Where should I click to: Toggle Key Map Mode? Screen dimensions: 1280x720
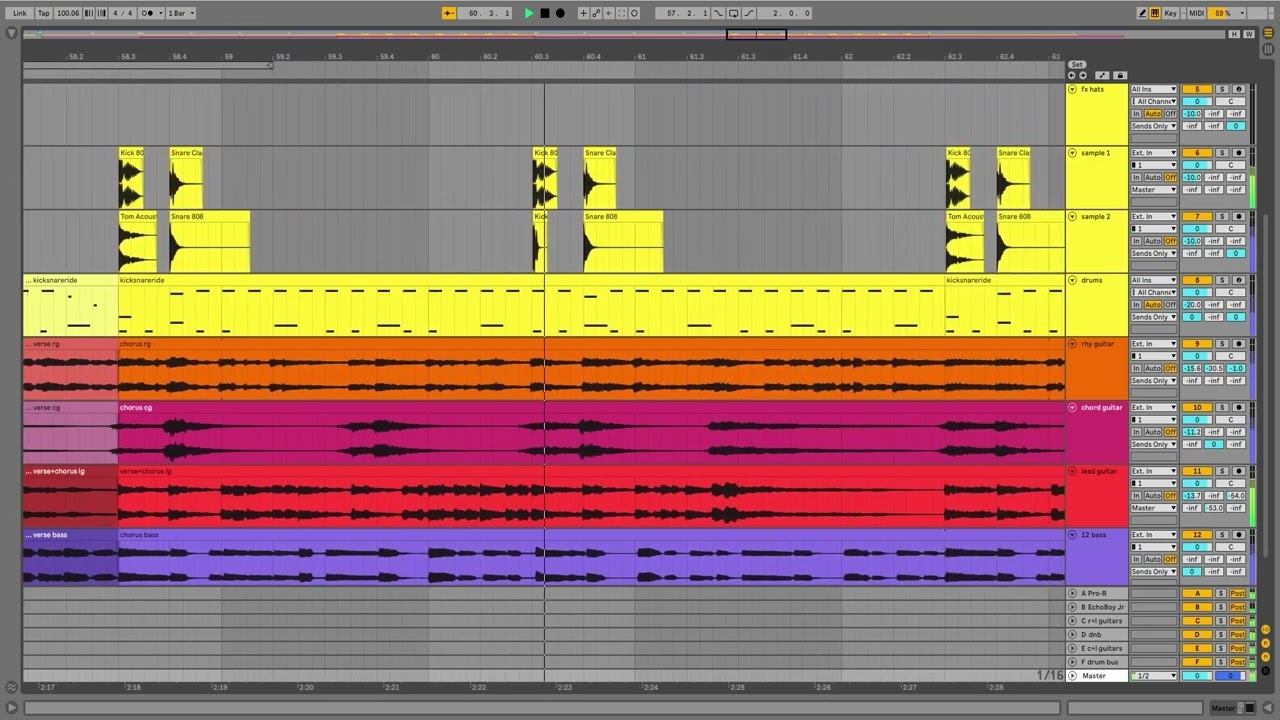pyautogui.click(x=1170, y=13)
